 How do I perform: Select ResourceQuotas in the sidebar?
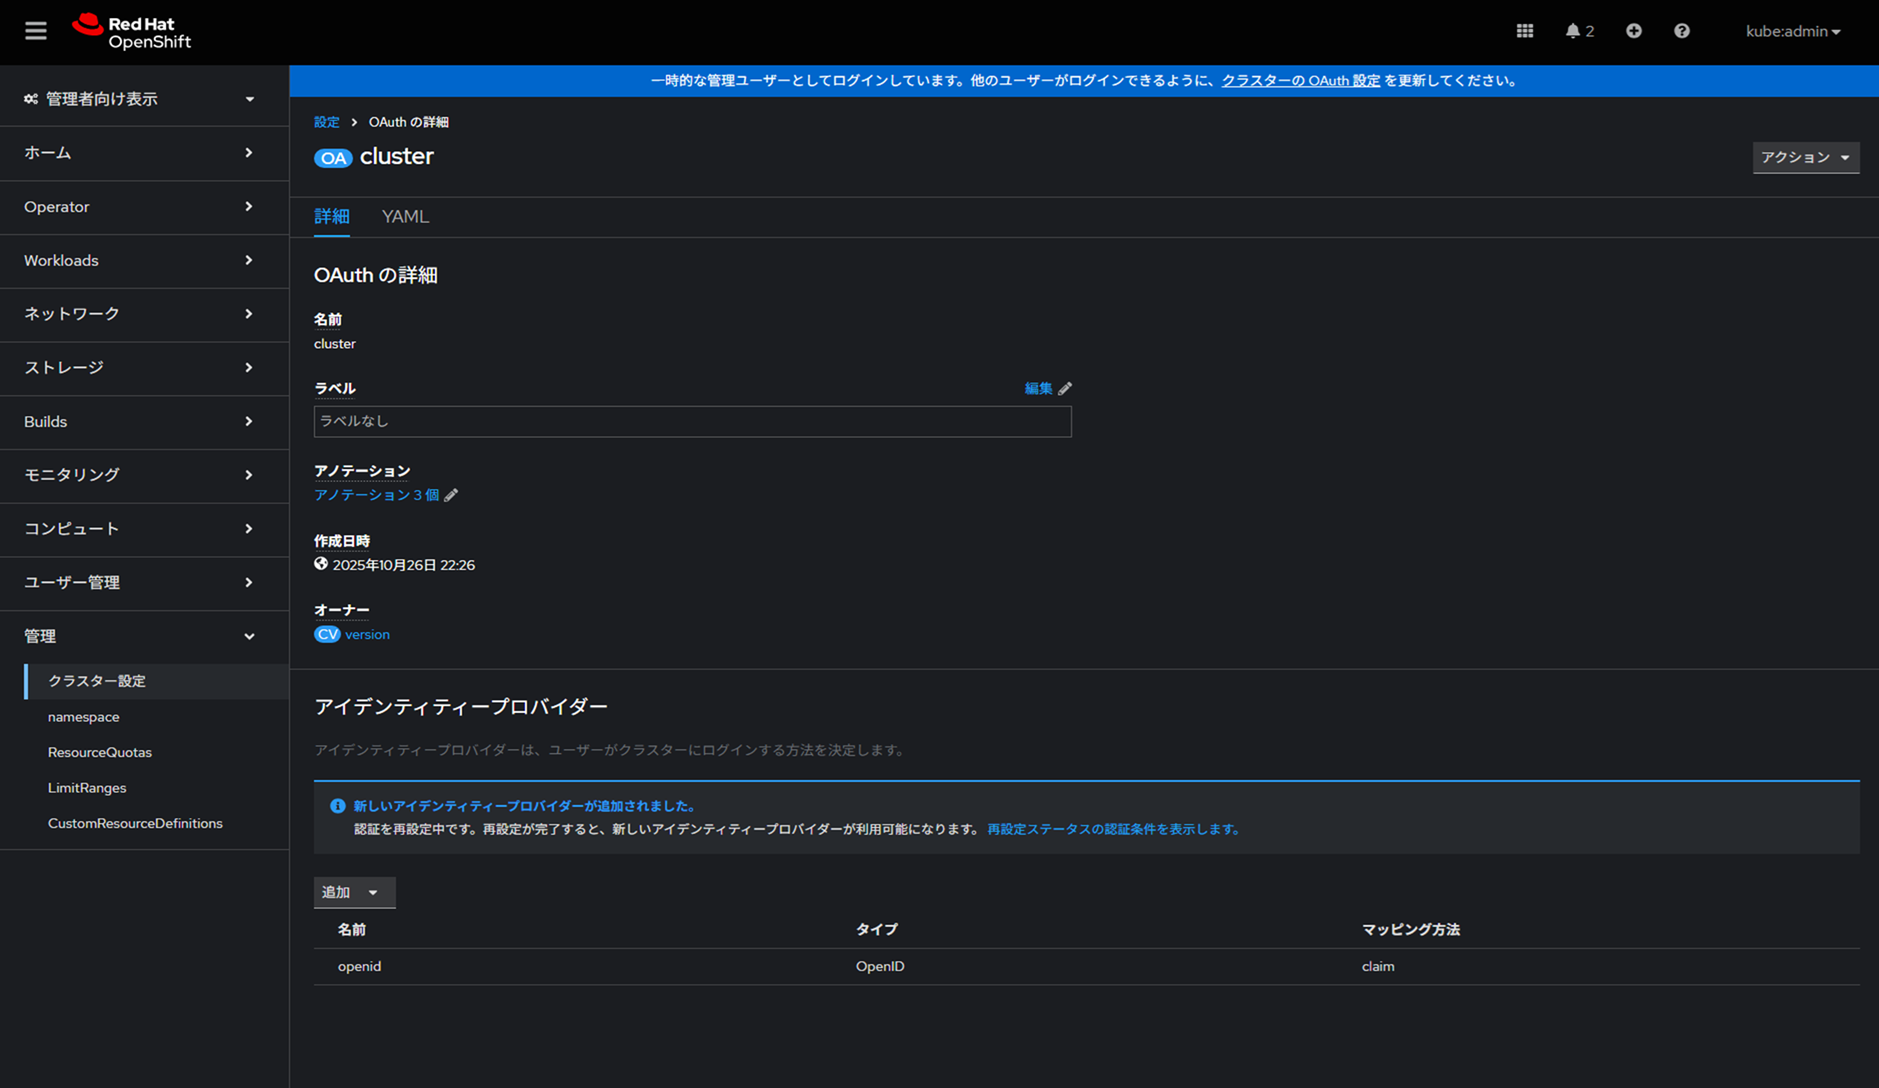pyautogui.click(x=100, y=752)
